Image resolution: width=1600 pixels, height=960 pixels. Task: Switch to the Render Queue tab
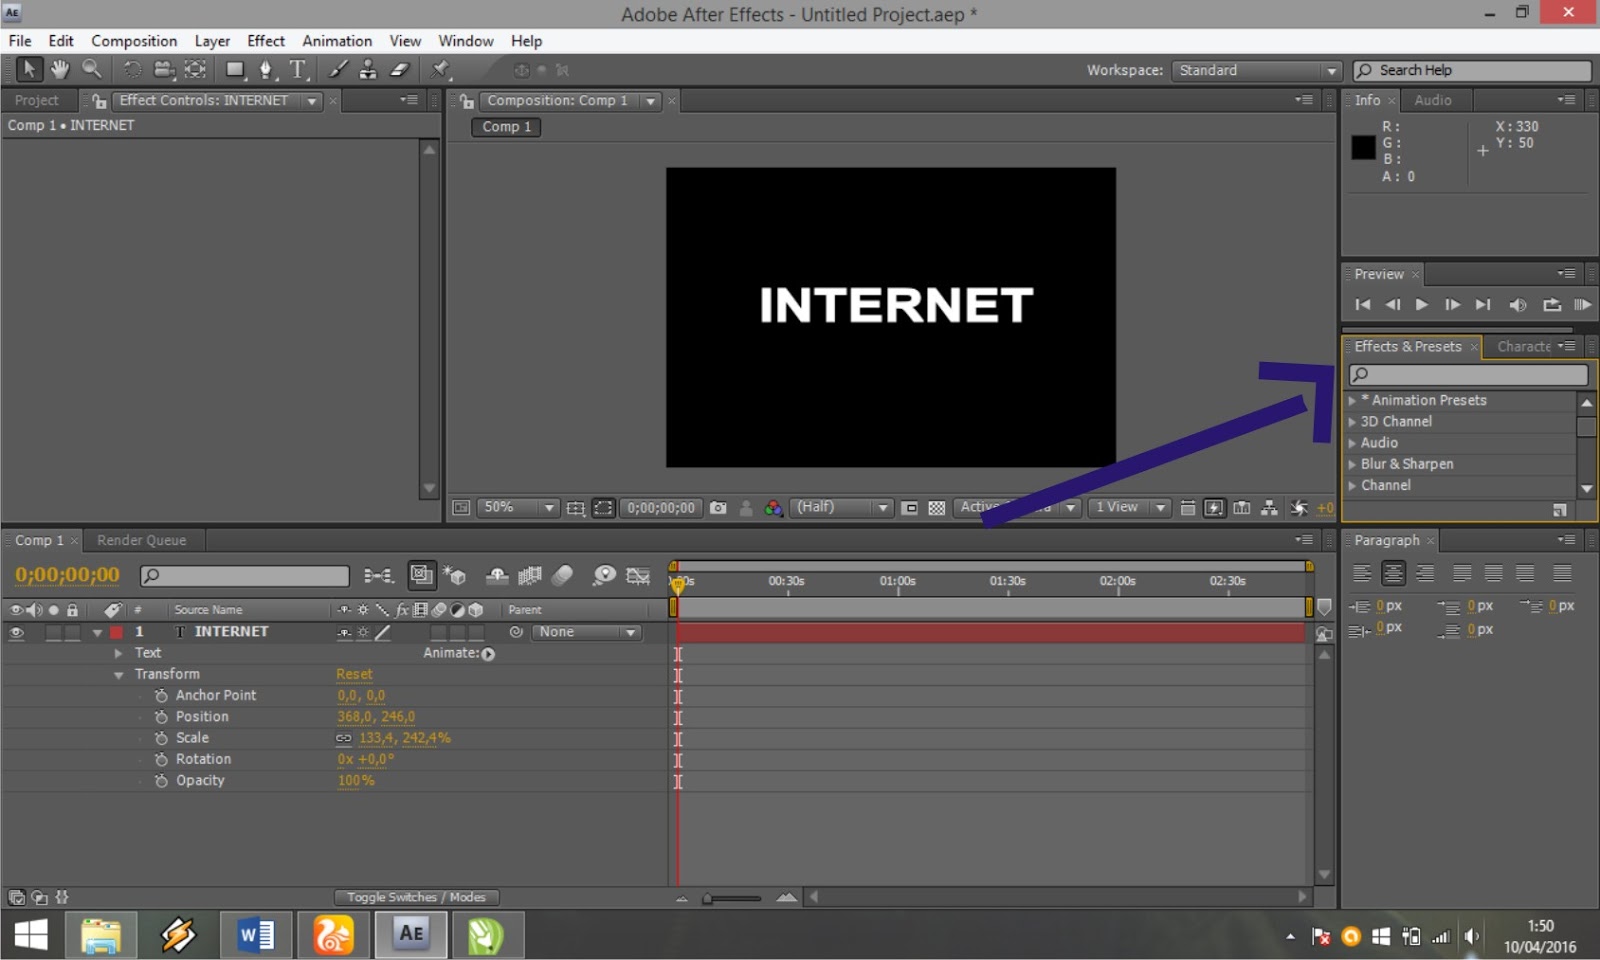pyautogui.click(x=141, y=539)
